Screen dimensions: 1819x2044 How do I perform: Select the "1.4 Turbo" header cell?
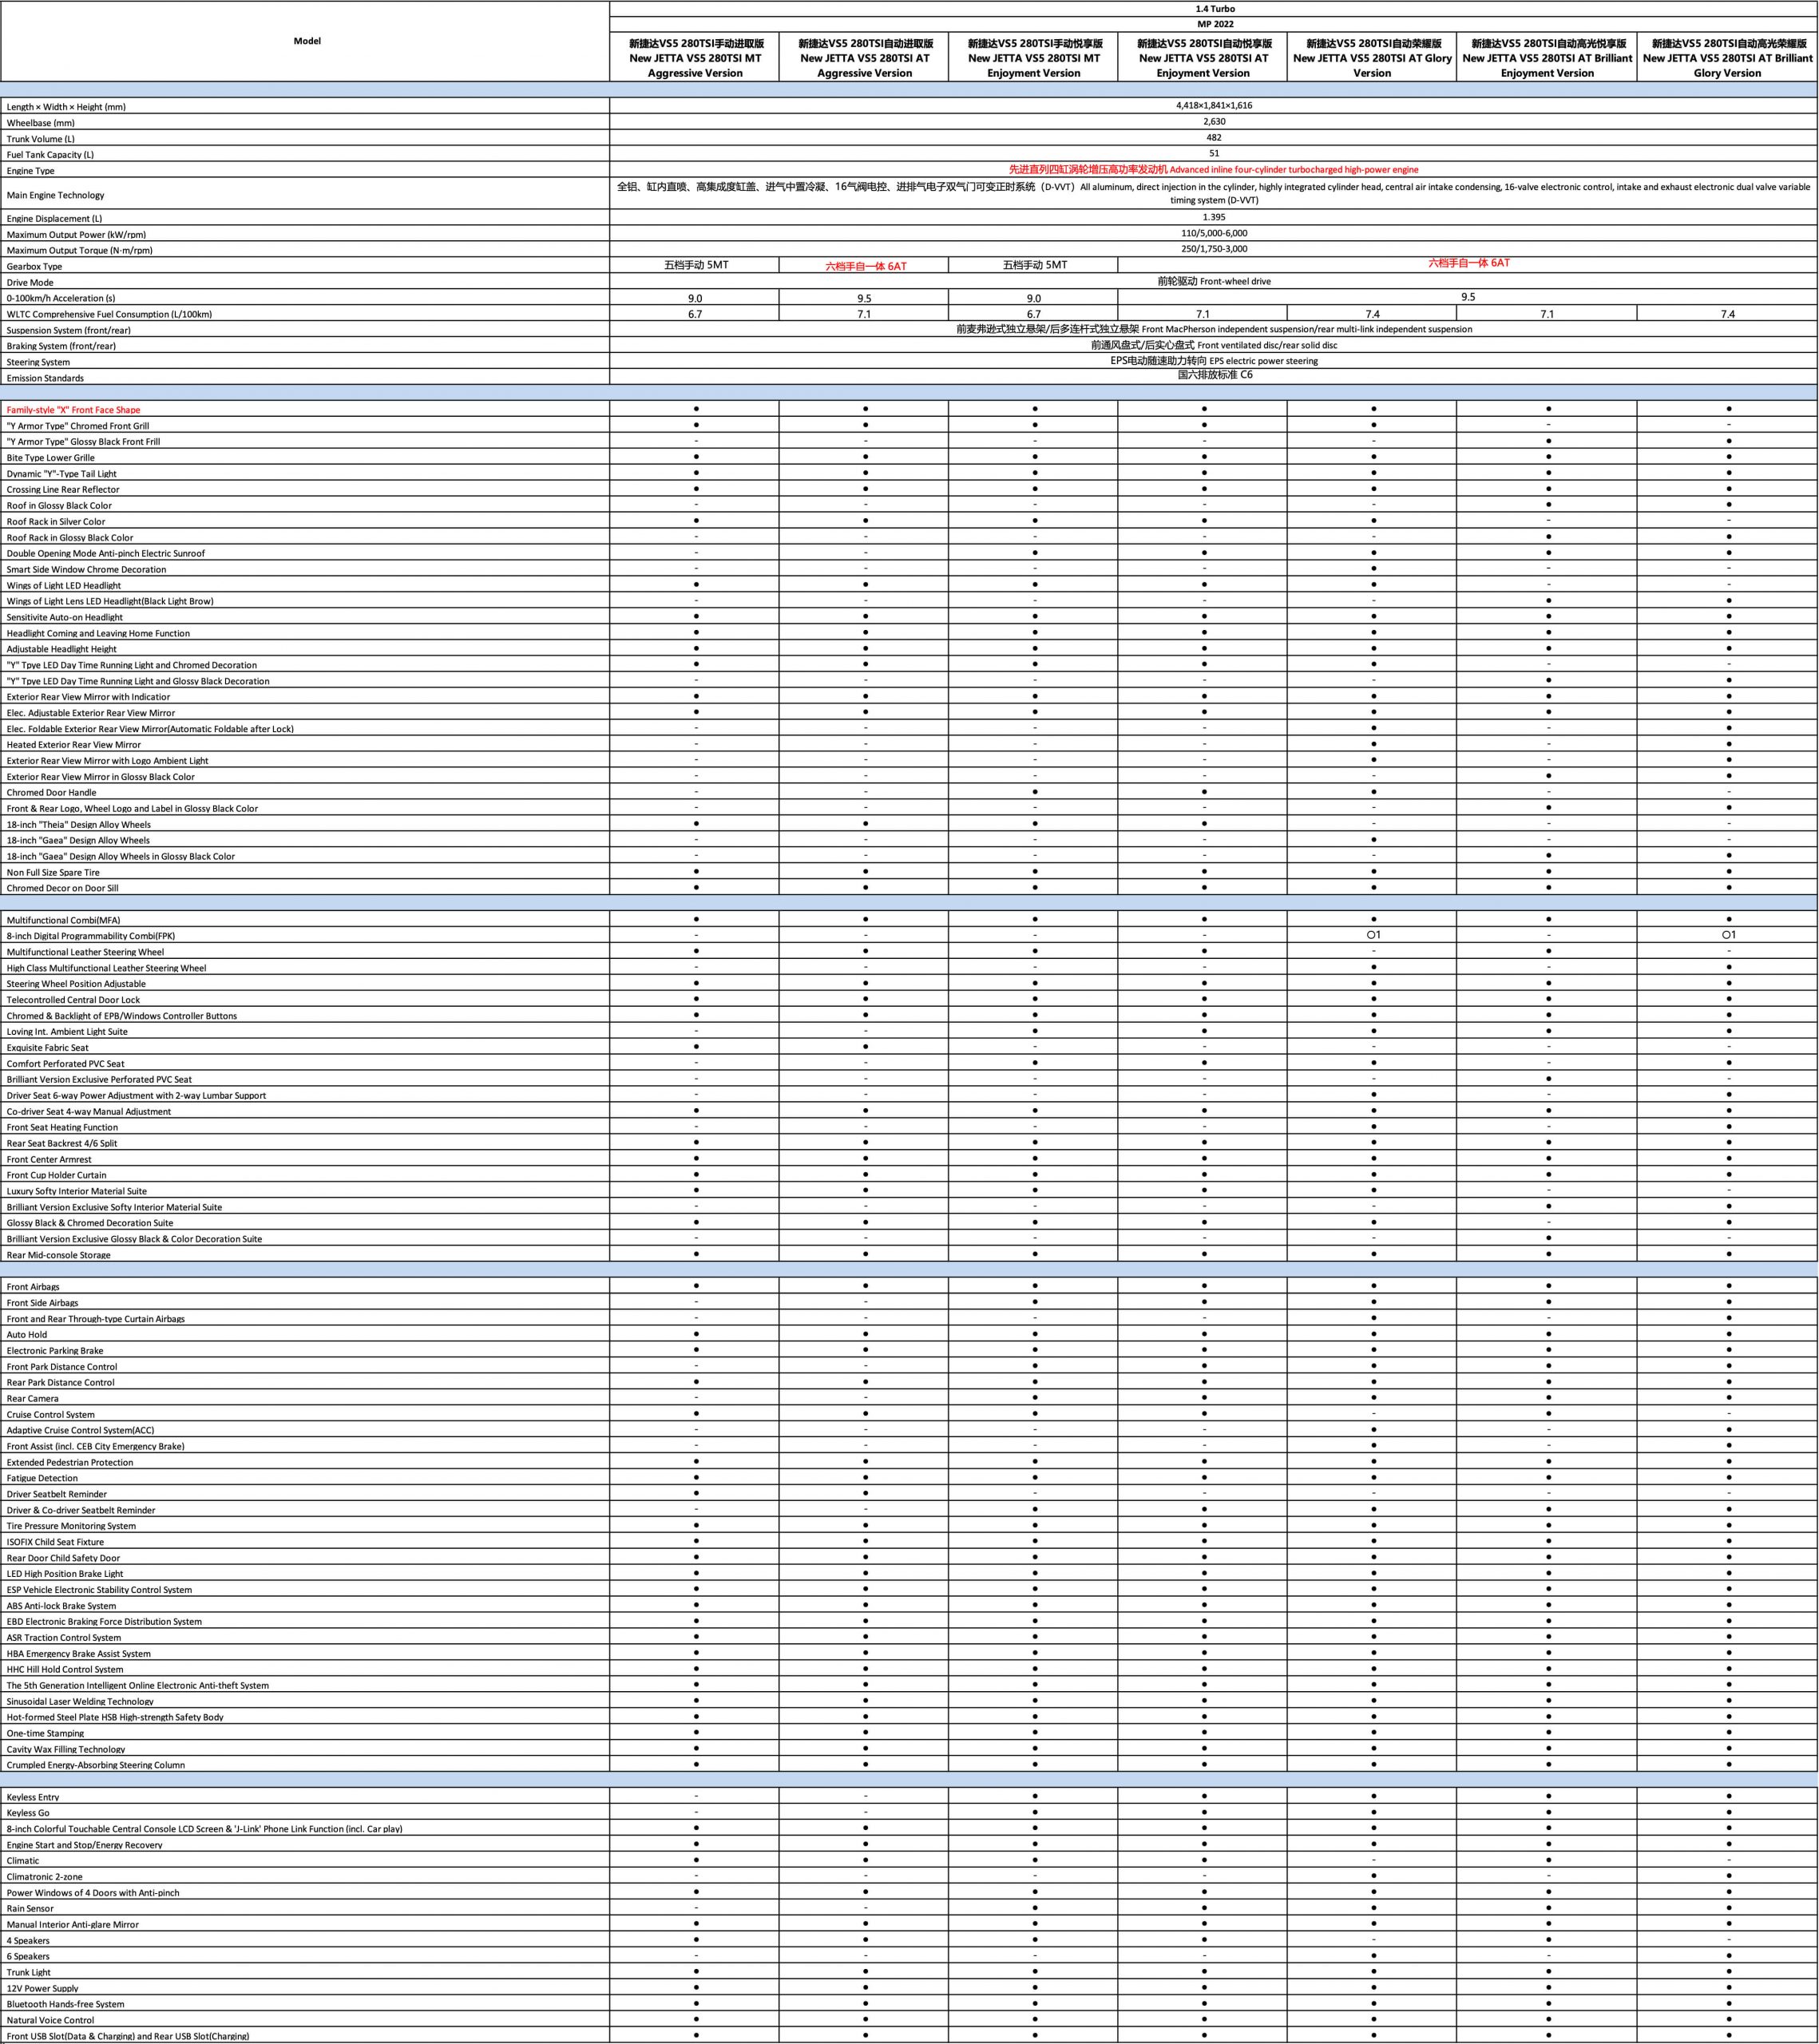[x=1214, y=9]
